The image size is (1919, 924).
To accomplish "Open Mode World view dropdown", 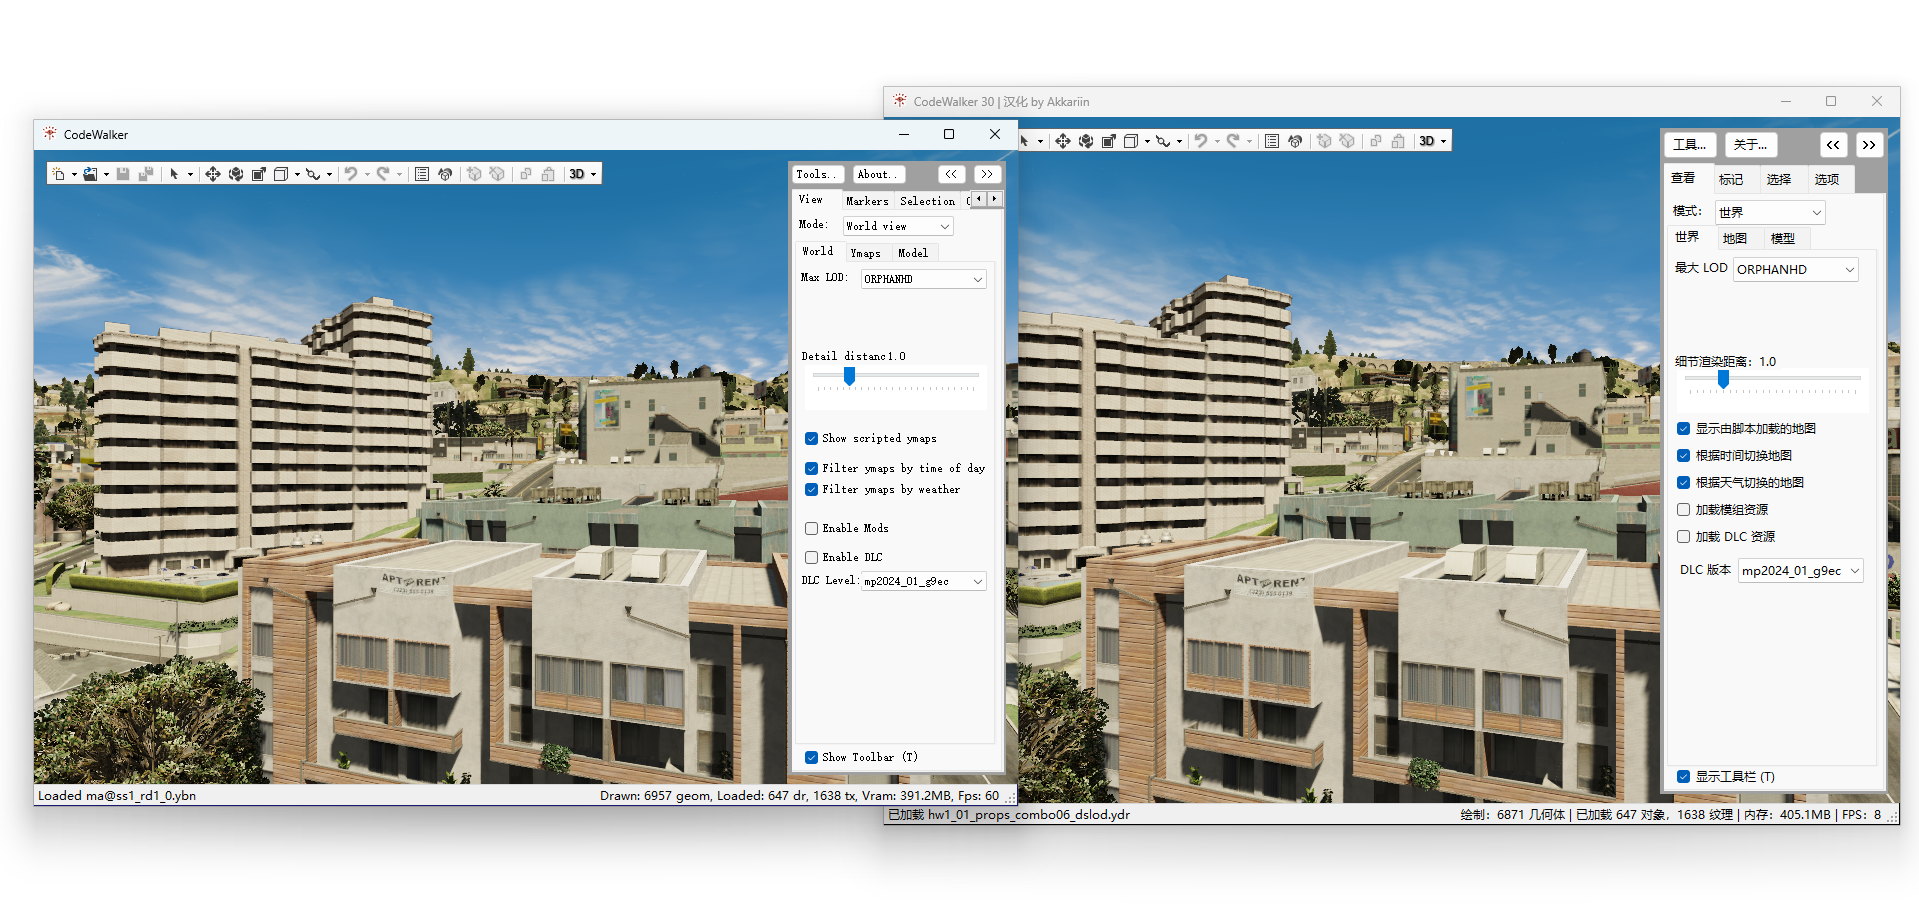I will tap(898, 226).
